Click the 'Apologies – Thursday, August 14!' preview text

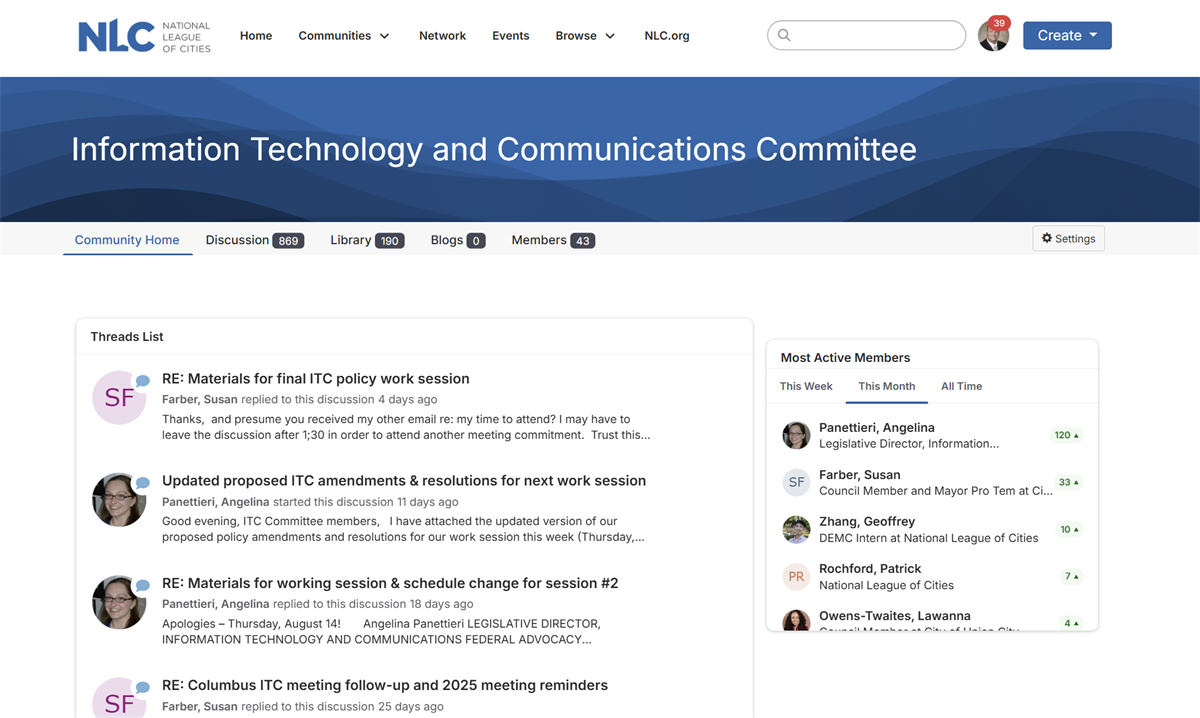pos(381,631)
